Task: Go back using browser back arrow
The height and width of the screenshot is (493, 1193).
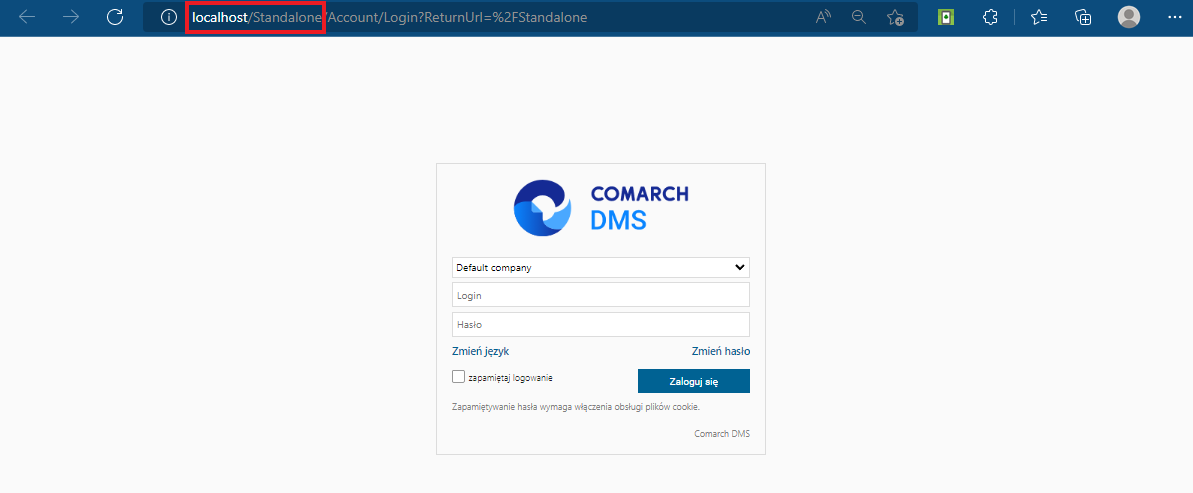Action: tap(27, 17)
